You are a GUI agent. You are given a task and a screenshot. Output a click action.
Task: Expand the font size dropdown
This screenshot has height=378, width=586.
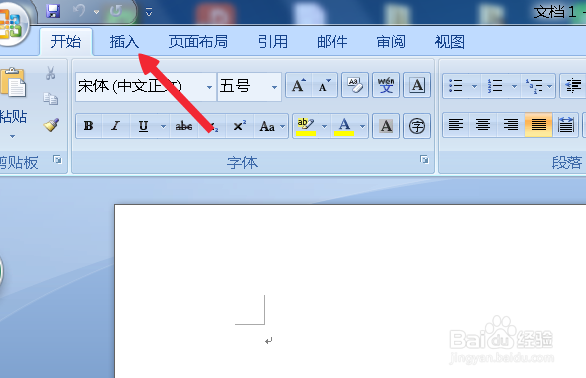(274, 87)
